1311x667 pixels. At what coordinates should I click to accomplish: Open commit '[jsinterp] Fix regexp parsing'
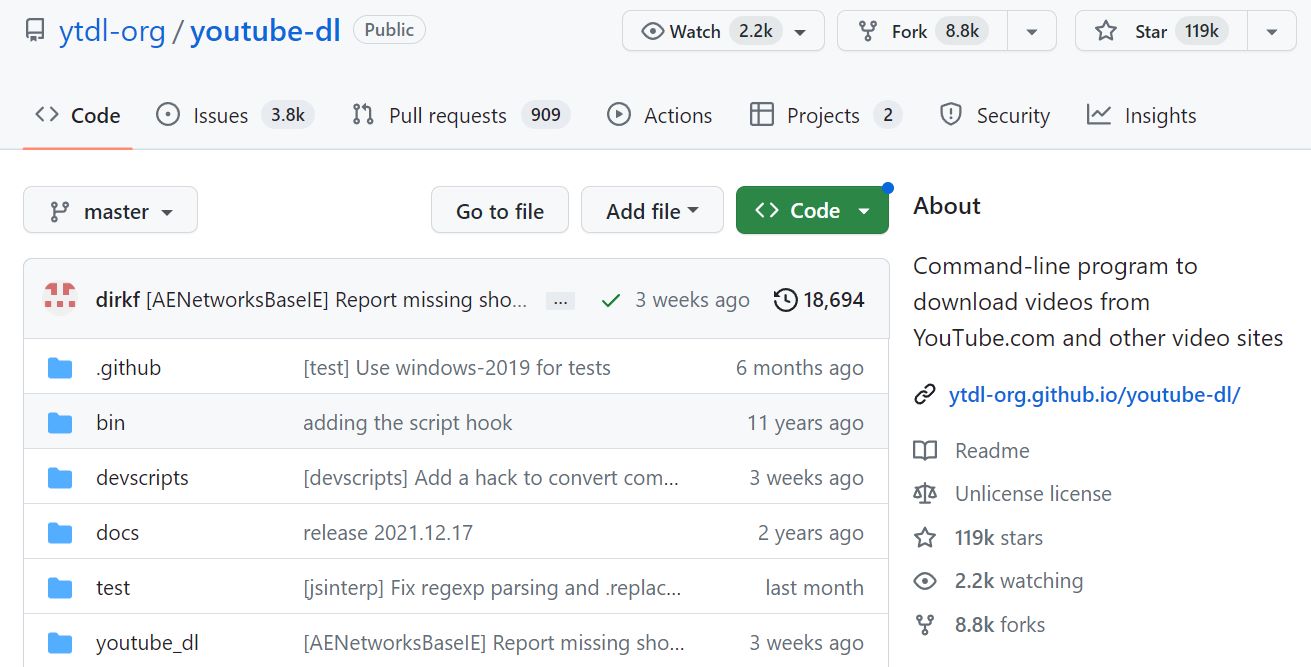[492, 588]
